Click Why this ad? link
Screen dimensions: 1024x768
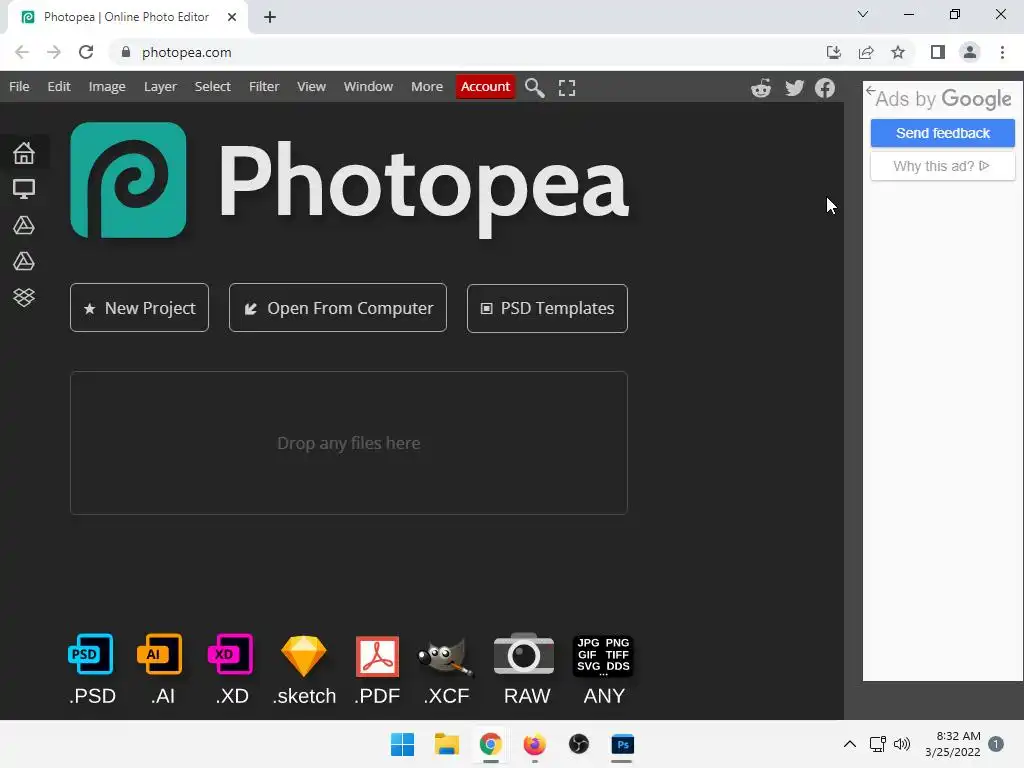click(x=942, y=166)
